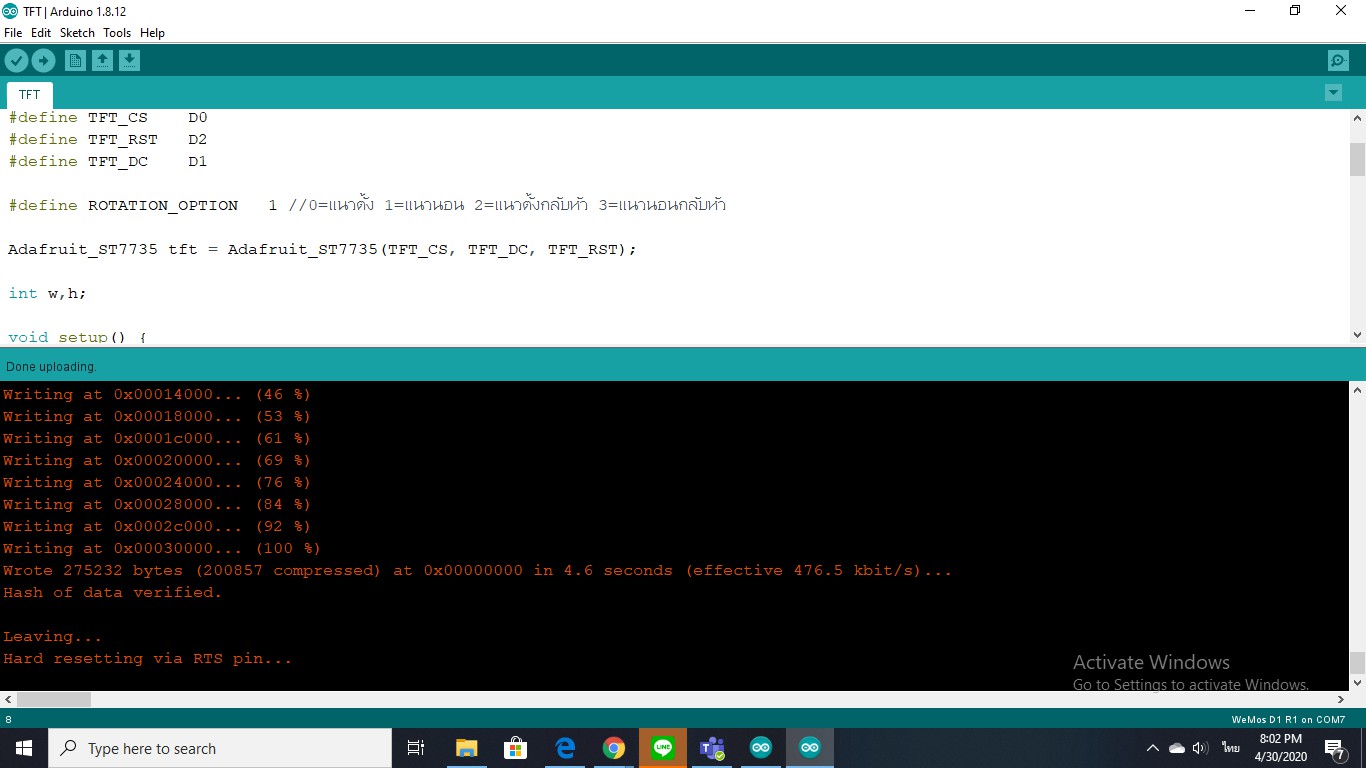
Task: Open the File menu
Action: coord(13,33)
